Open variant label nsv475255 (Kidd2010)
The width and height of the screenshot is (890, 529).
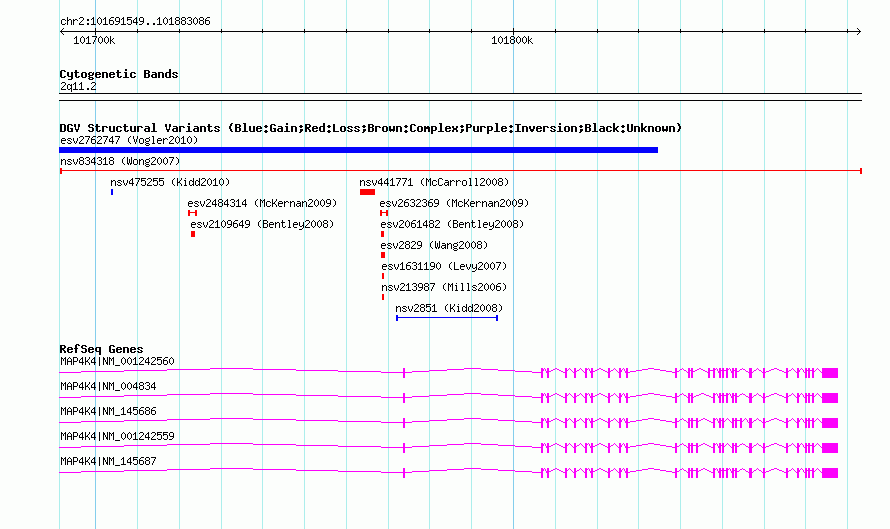pos(170,182)
